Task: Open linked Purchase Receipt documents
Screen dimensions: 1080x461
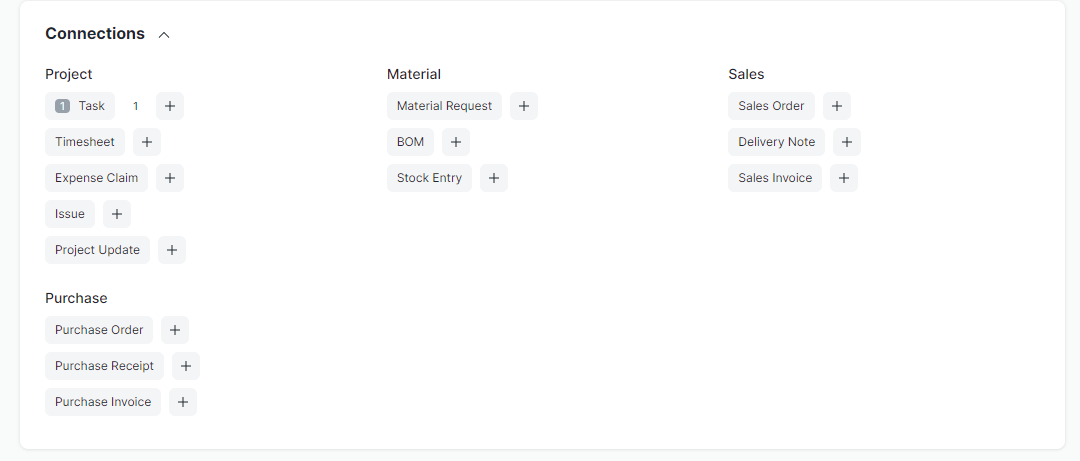Action: (105, 366)
